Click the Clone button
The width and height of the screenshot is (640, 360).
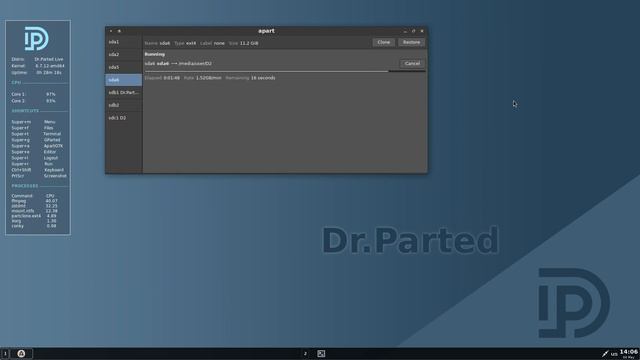click(x=383, y=42)
